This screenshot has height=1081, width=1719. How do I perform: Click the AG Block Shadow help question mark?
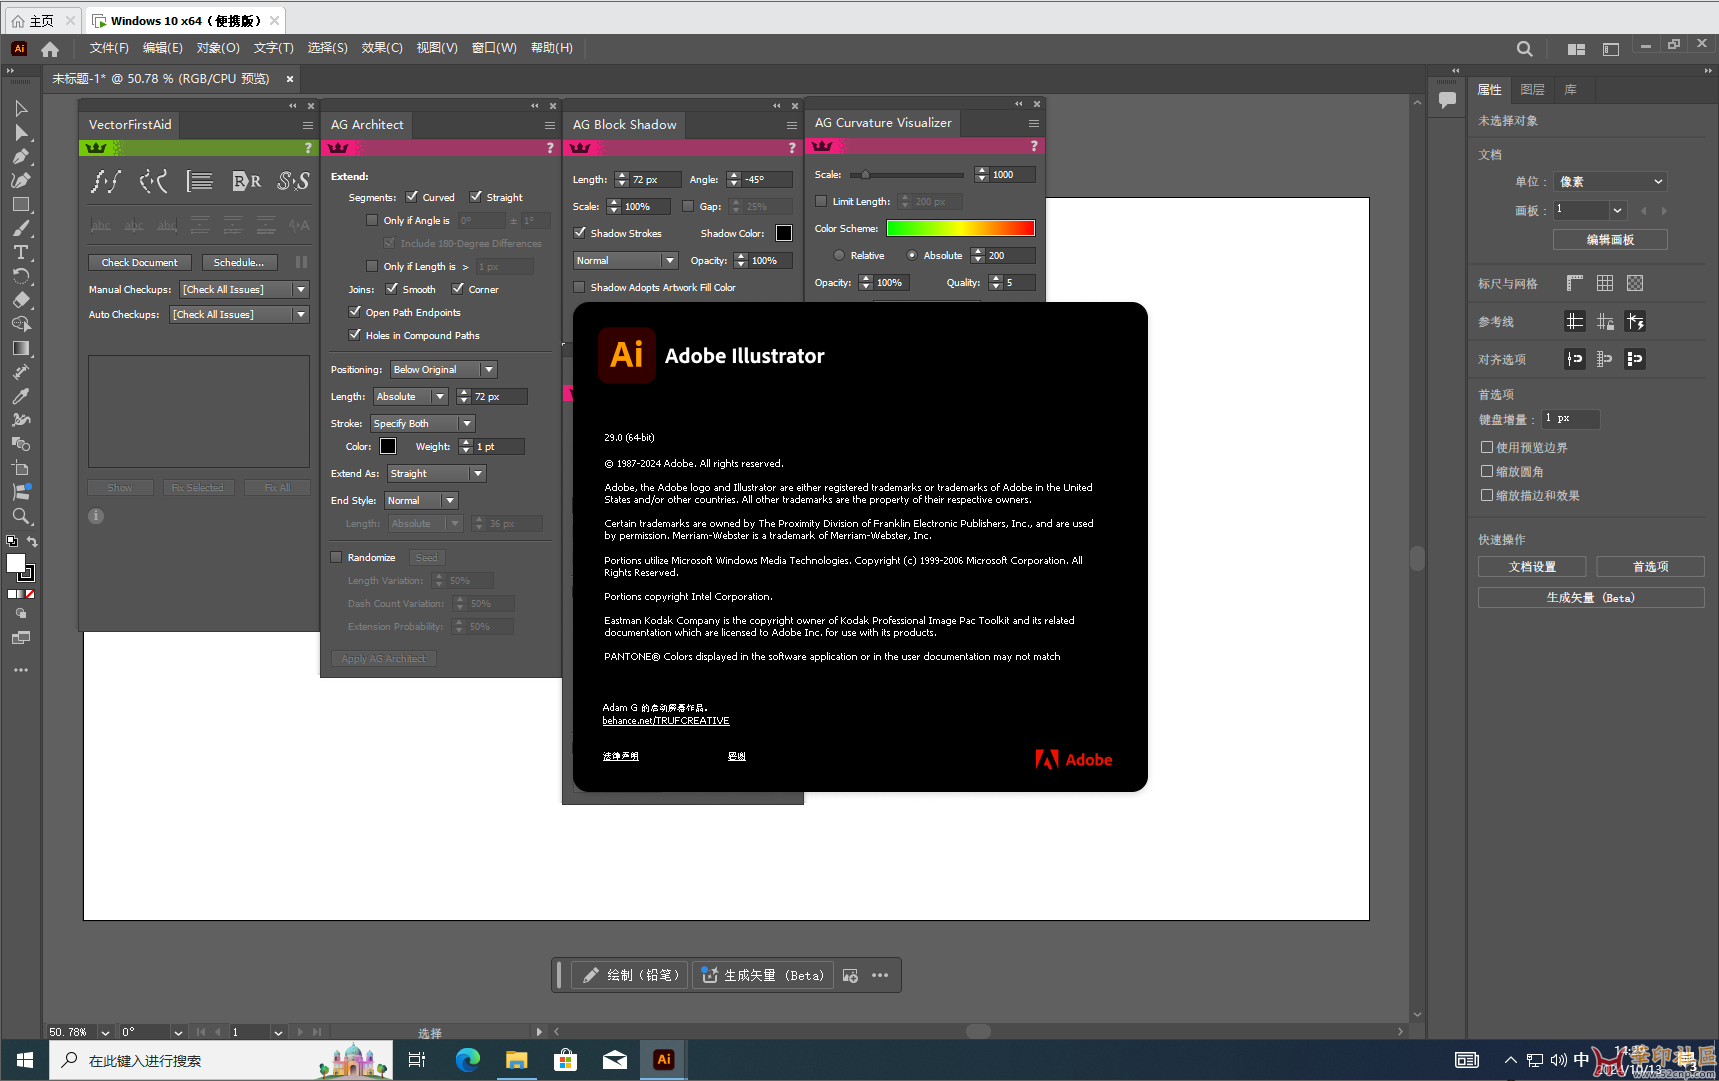(x=792, y=147)
